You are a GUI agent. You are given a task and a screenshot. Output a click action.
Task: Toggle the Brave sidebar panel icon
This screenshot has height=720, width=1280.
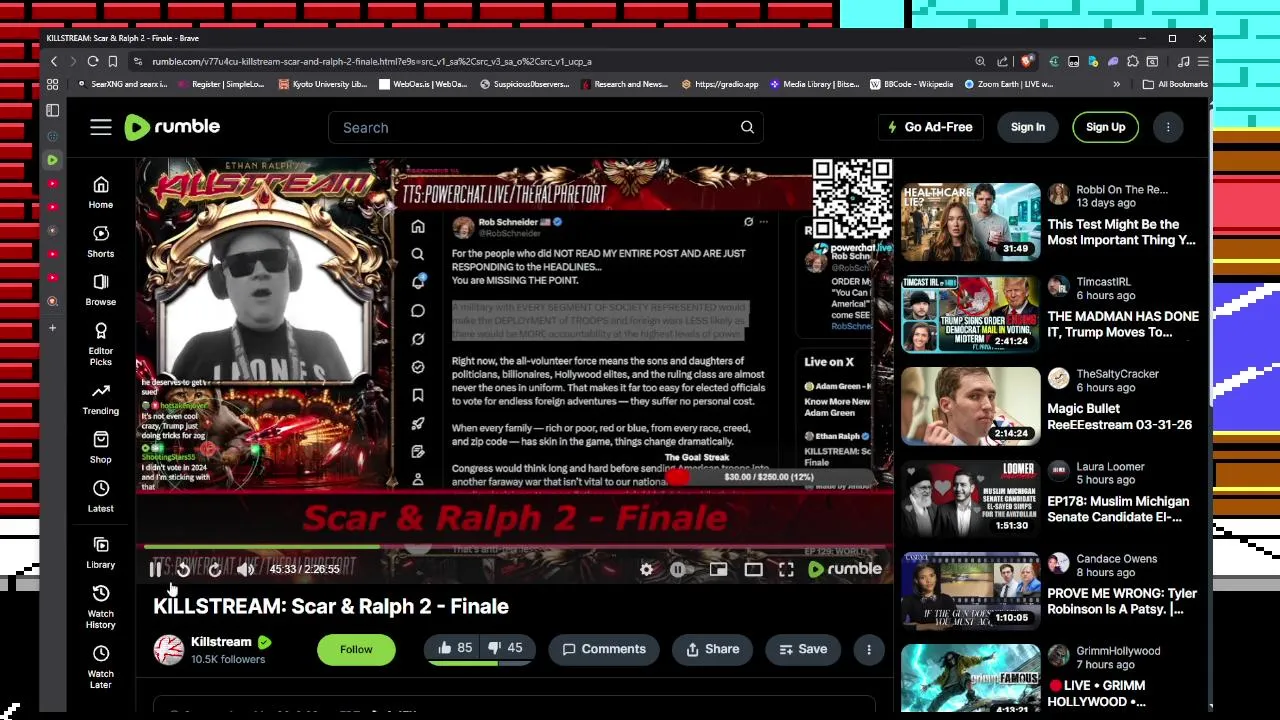pyautogui.click(x=53, y=110)
